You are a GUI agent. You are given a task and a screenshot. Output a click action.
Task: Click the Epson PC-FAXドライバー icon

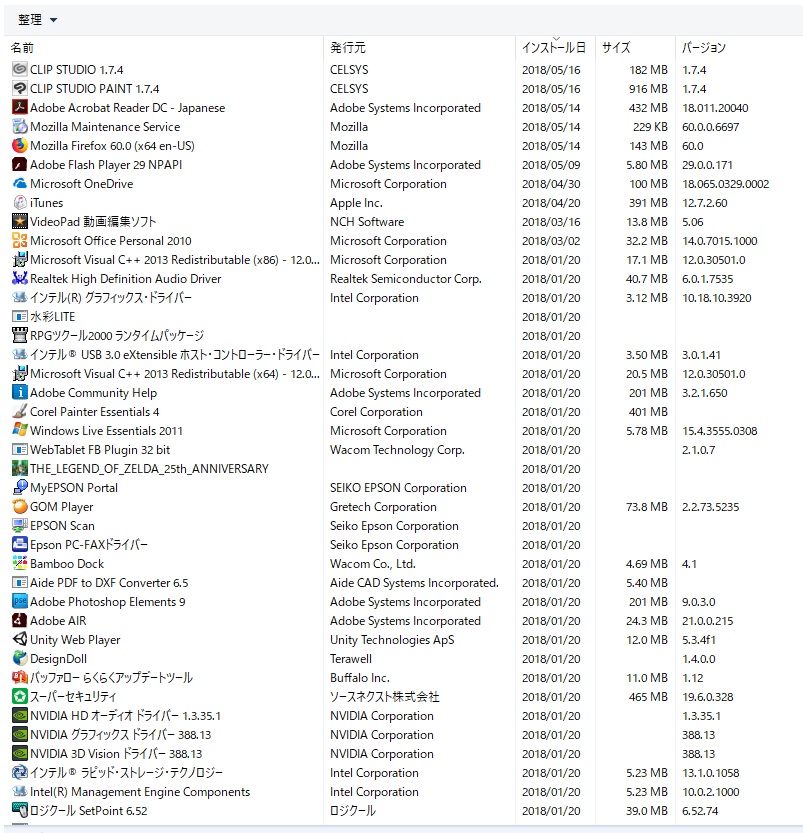click(20, 544)
